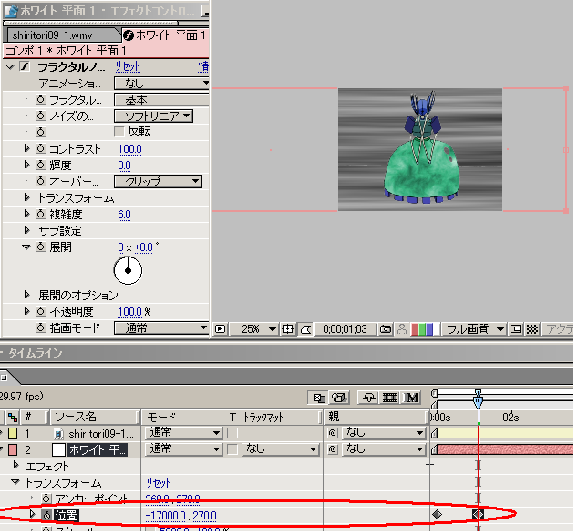Open the クリップ overflow dropdown
573x531 pixels.
pyautogui.click(x=158, y=181)
